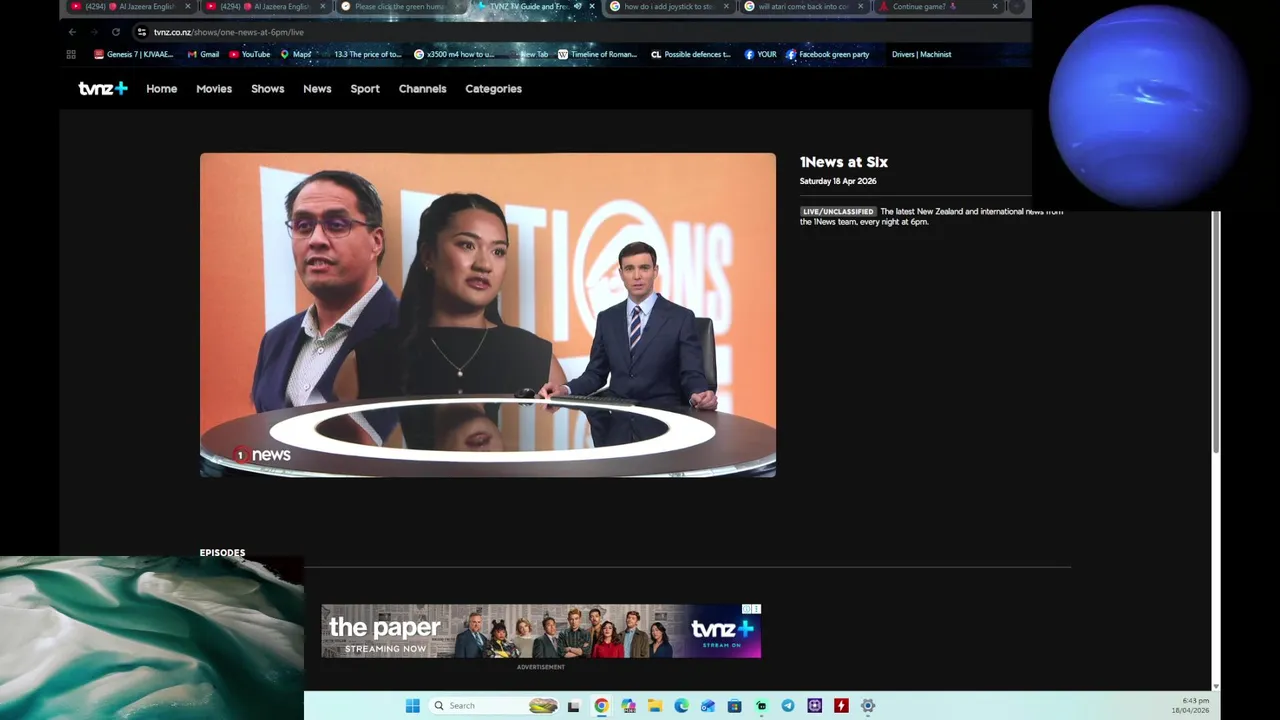The width and height of the screenshot is (1280, 720).
Task: Reload the current page
Action: (x=116, y=32)
